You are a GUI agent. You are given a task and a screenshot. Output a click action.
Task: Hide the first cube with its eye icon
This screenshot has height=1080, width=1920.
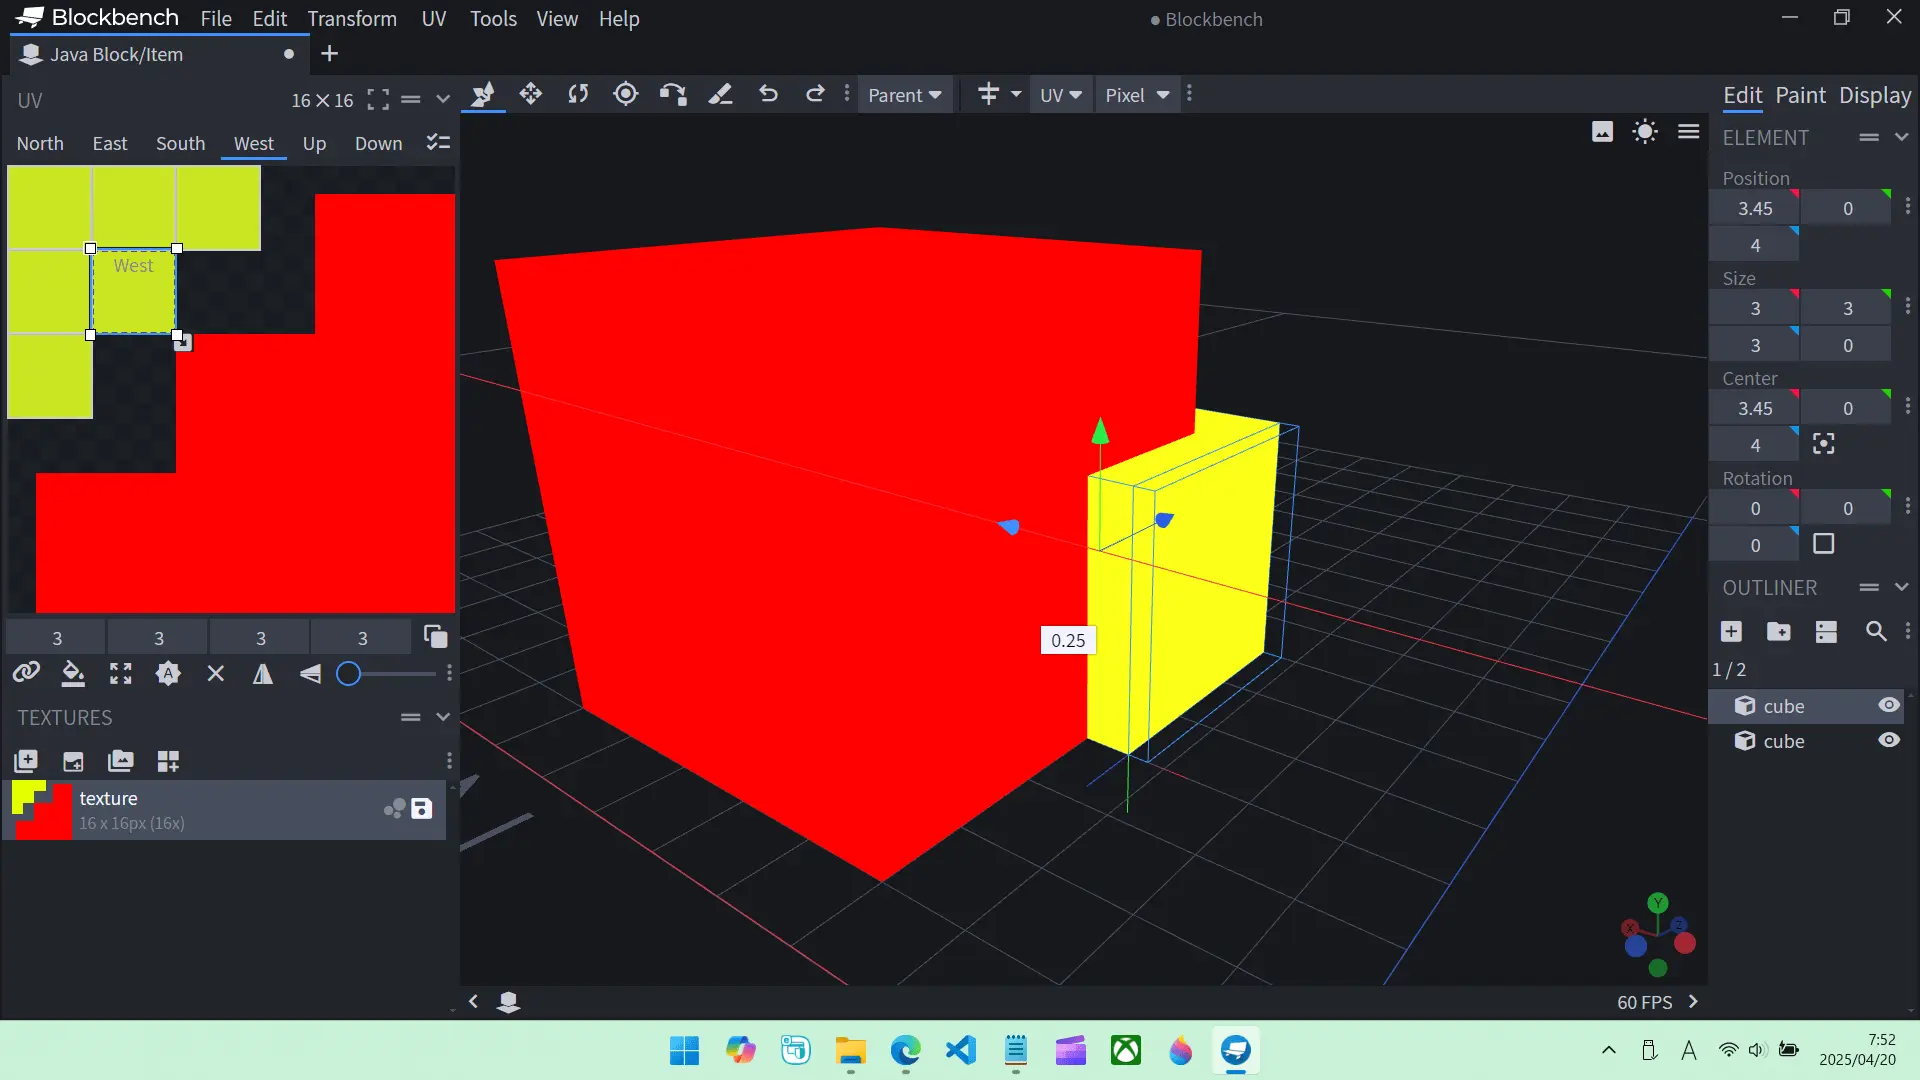point(1889,706)
